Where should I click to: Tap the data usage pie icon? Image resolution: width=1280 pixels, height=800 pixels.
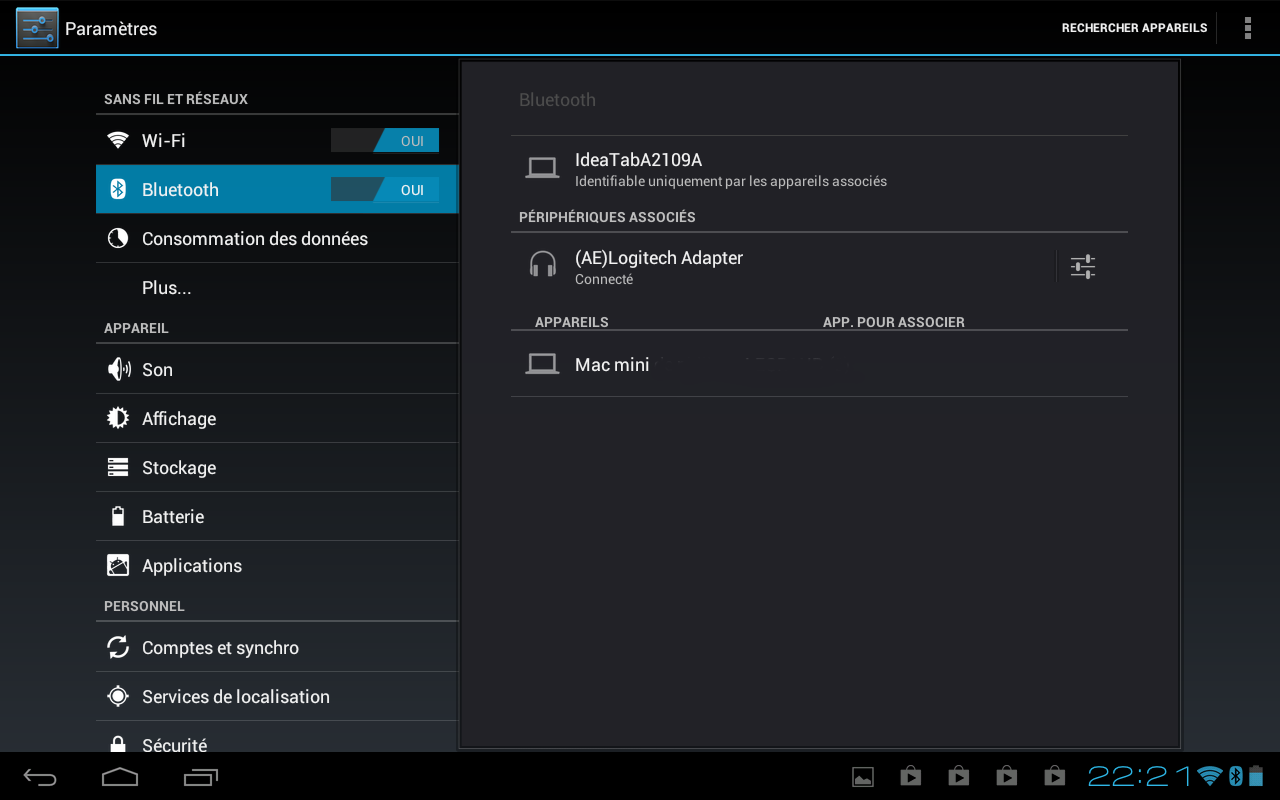[118, 238]
